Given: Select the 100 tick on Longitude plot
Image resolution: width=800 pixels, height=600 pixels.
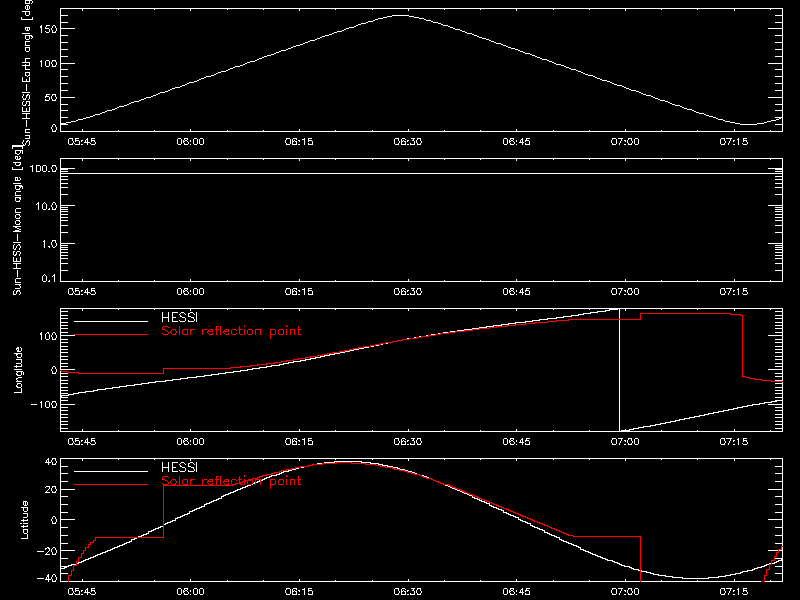Looking at the screenshot, I should [x=47, y=336].
